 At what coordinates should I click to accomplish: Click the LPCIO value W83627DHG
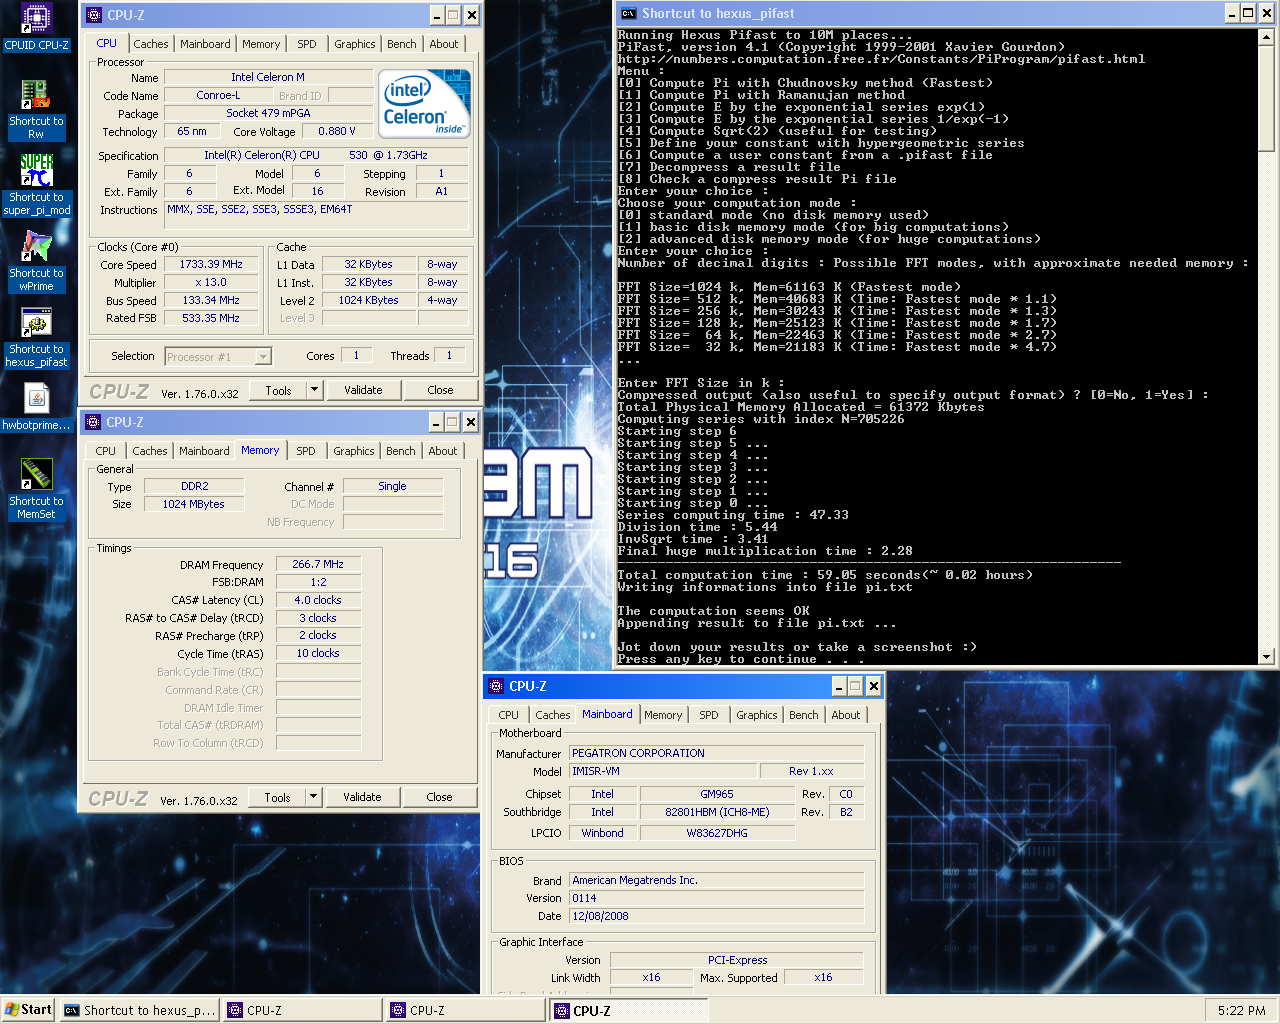(717, 833)
